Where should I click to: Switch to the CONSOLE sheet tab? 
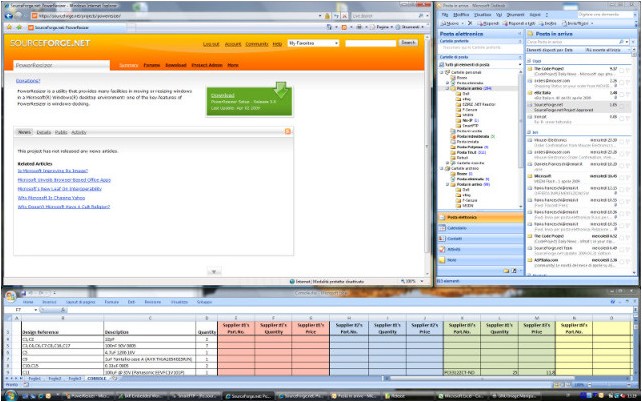coord(97,379)
